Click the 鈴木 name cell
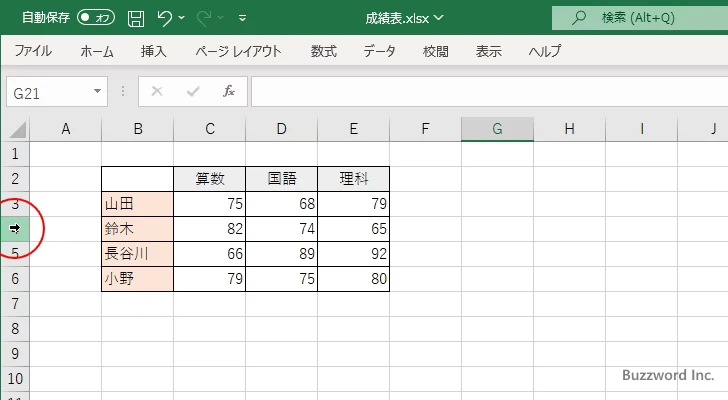This screenshot has height=400, width=728. click(137, 229)
